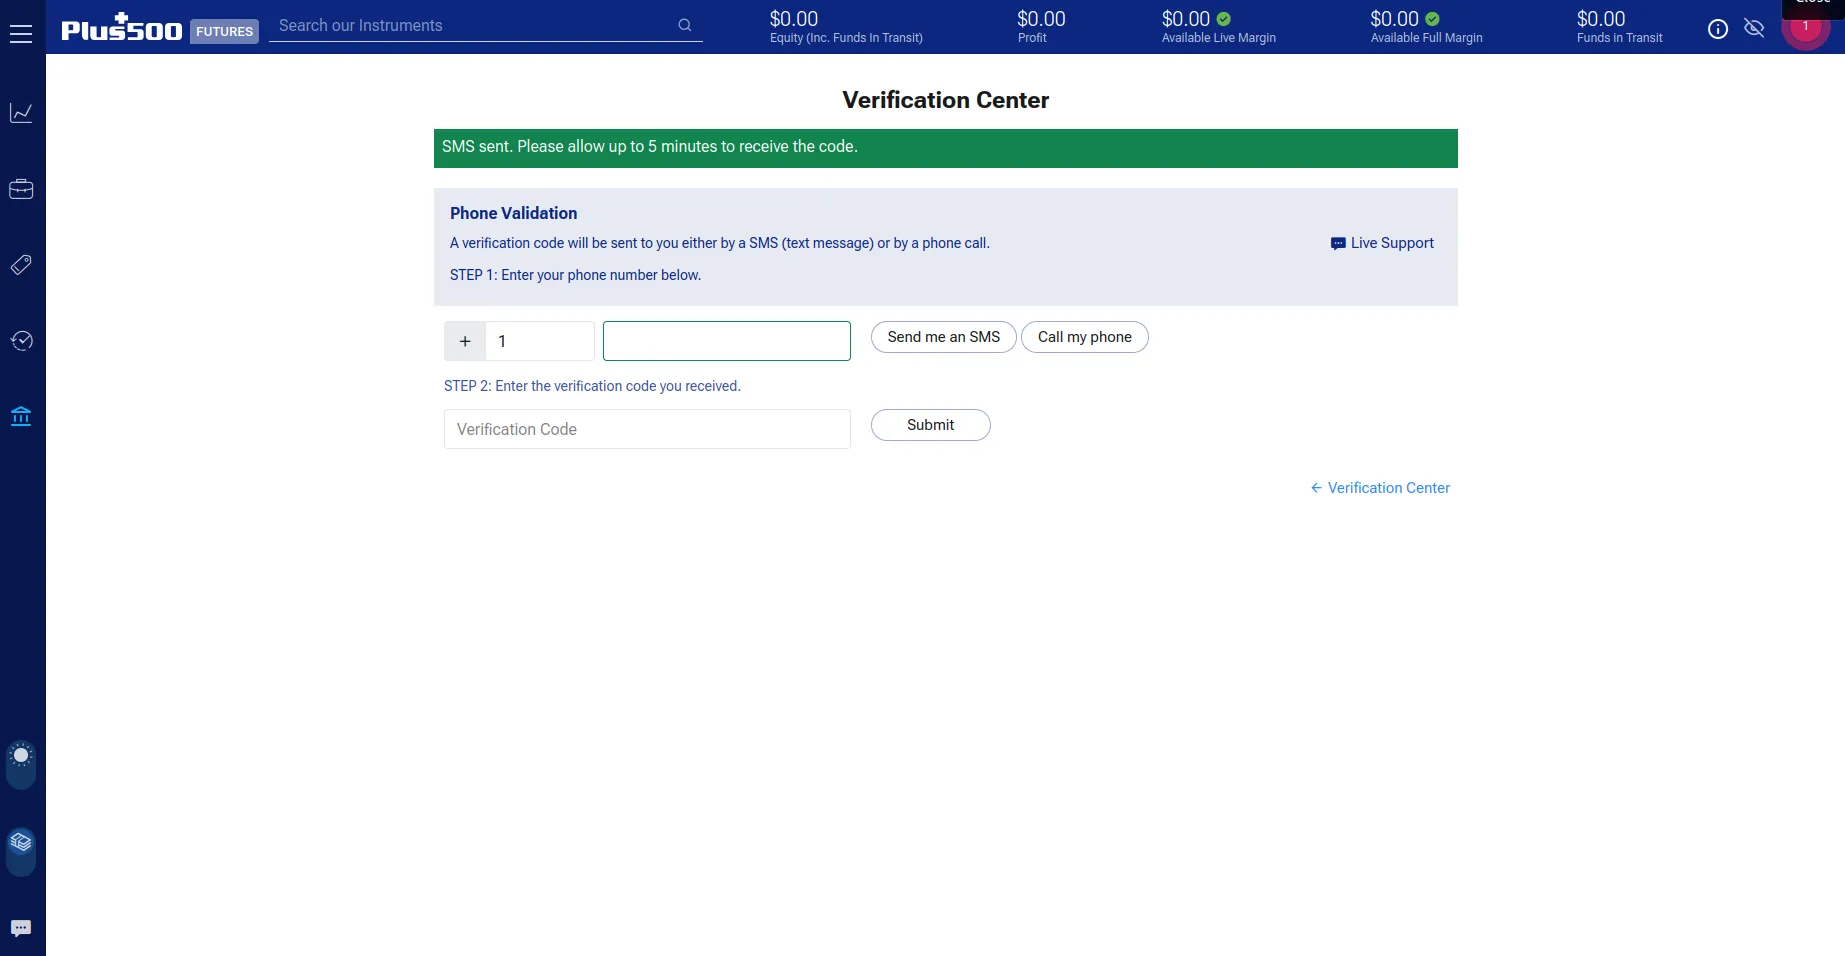Click the country code field showing 1

click(540, 341)
